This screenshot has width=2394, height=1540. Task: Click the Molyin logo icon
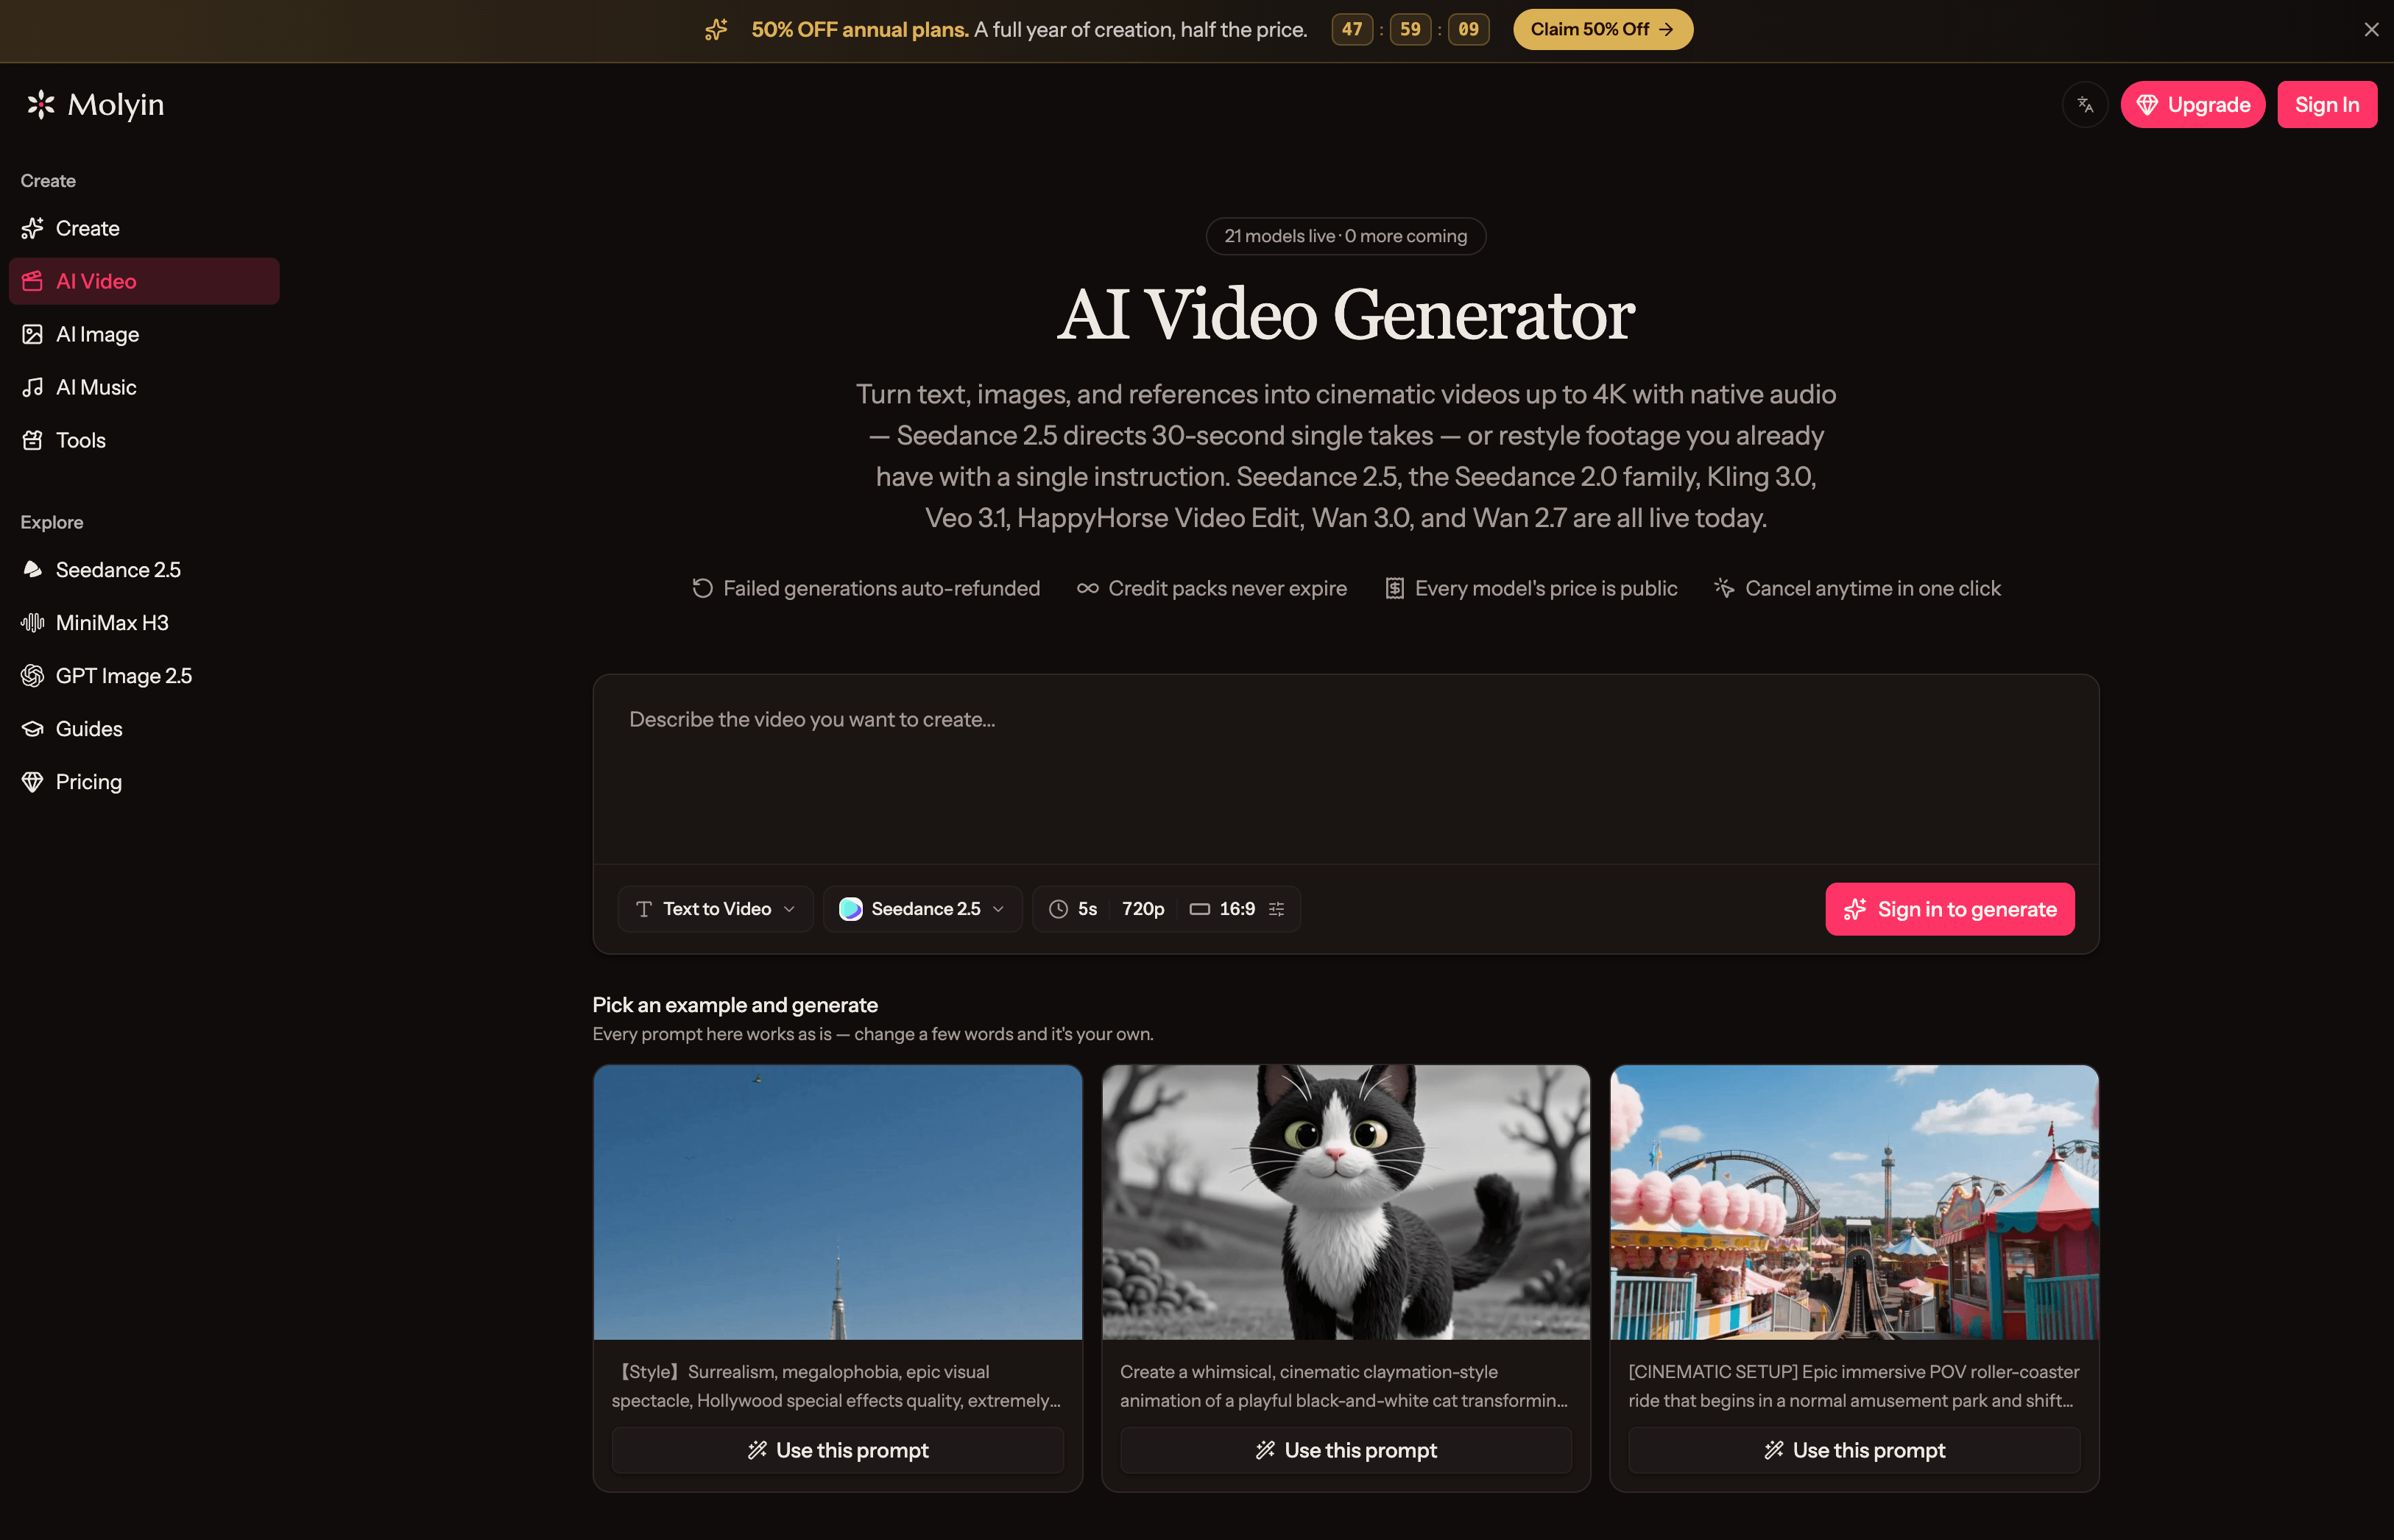(40, 104)
